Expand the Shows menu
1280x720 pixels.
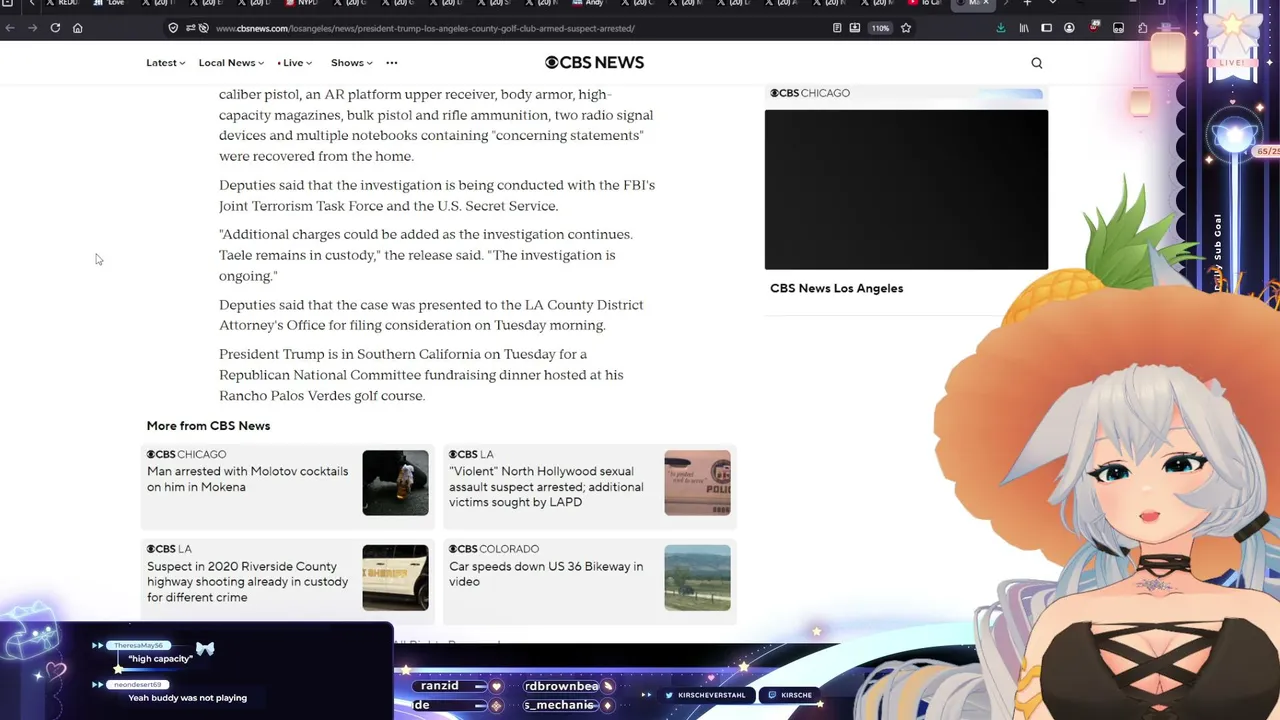coord(352,63)
